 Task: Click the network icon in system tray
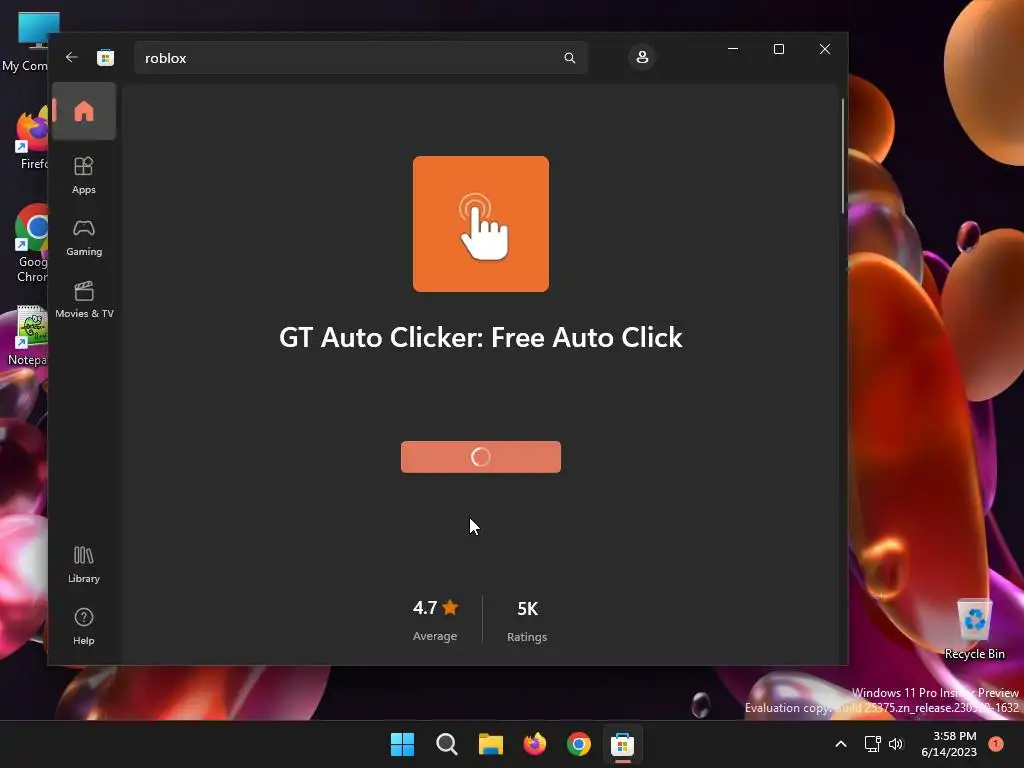(872, 744)
